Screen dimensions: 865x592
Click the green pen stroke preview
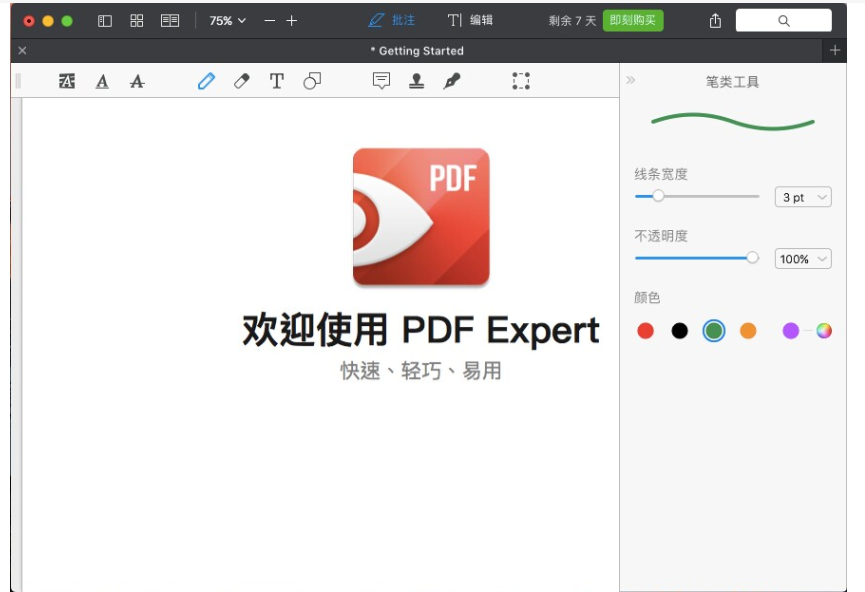tap(733, 121)
